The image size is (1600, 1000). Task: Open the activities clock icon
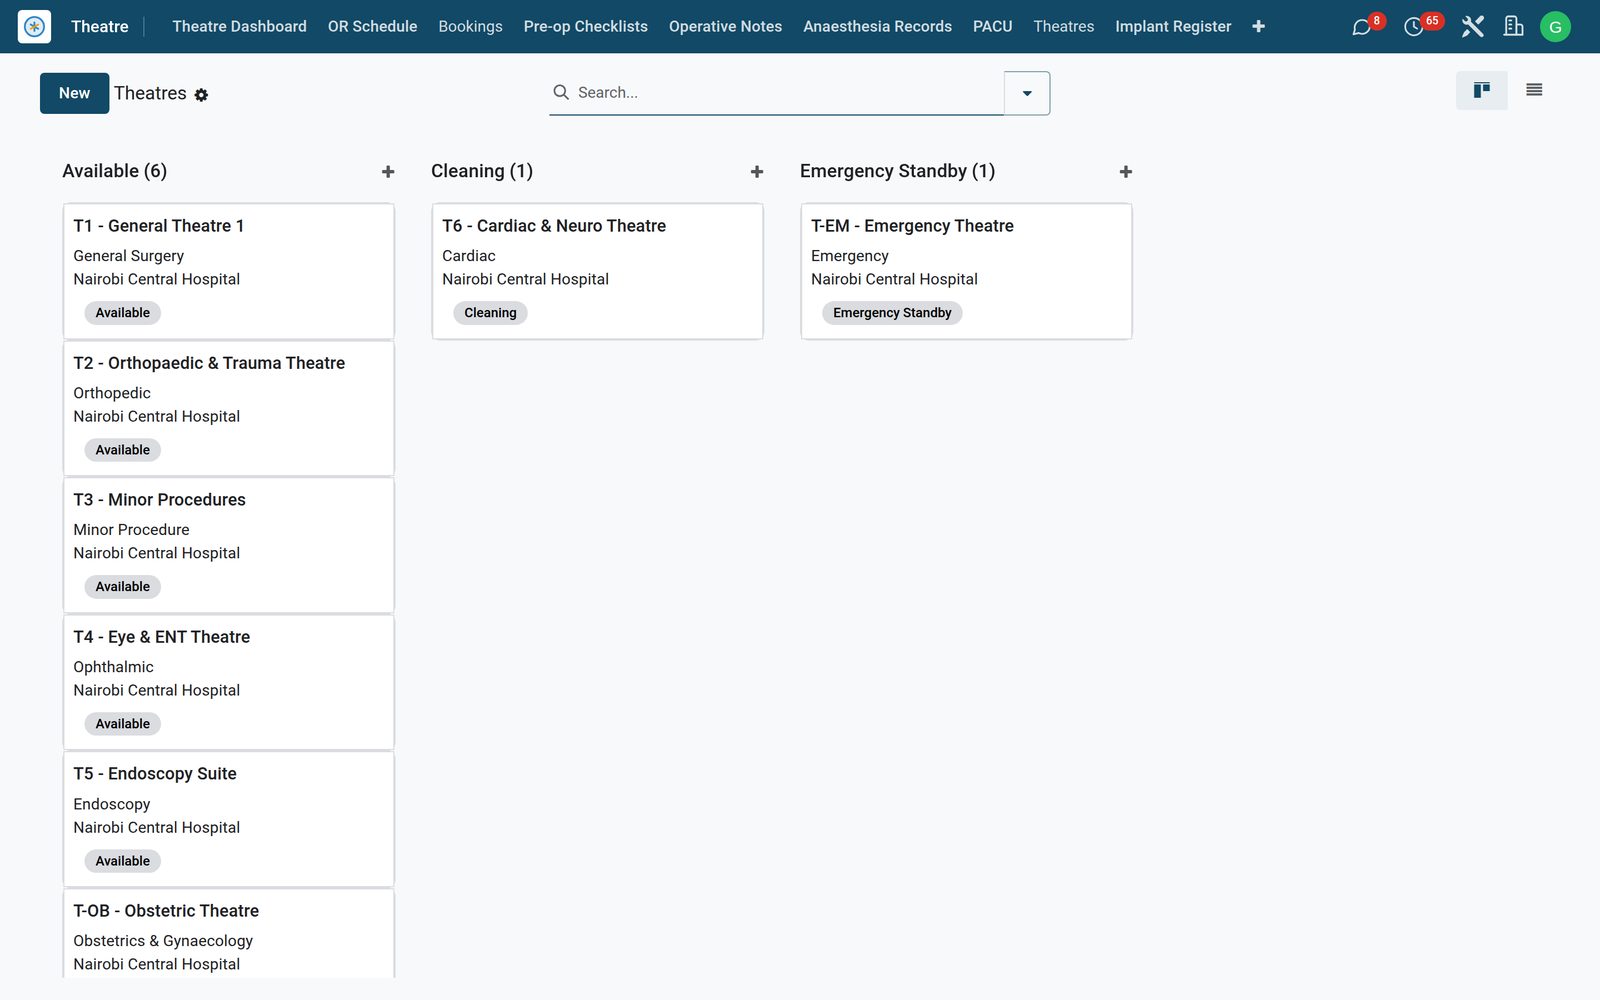[x=1413, y=27]
